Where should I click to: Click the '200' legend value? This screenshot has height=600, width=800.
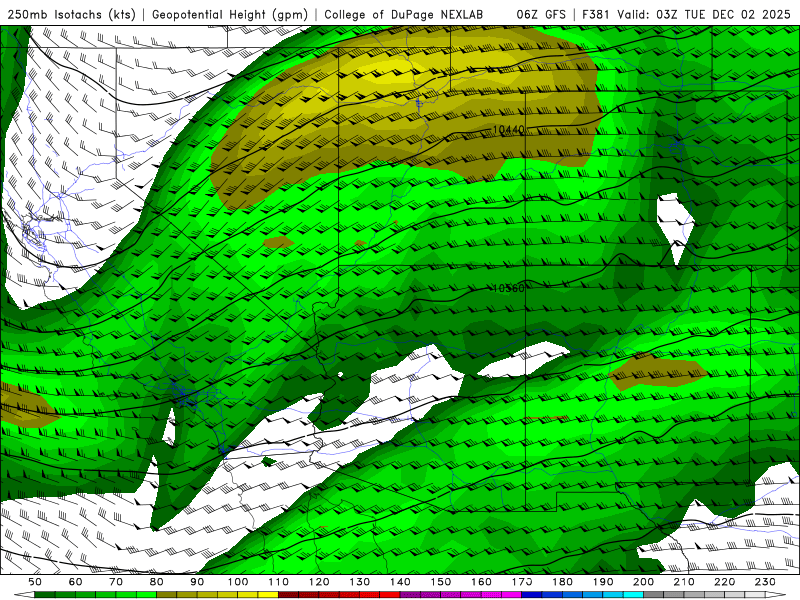click(643, 582)
